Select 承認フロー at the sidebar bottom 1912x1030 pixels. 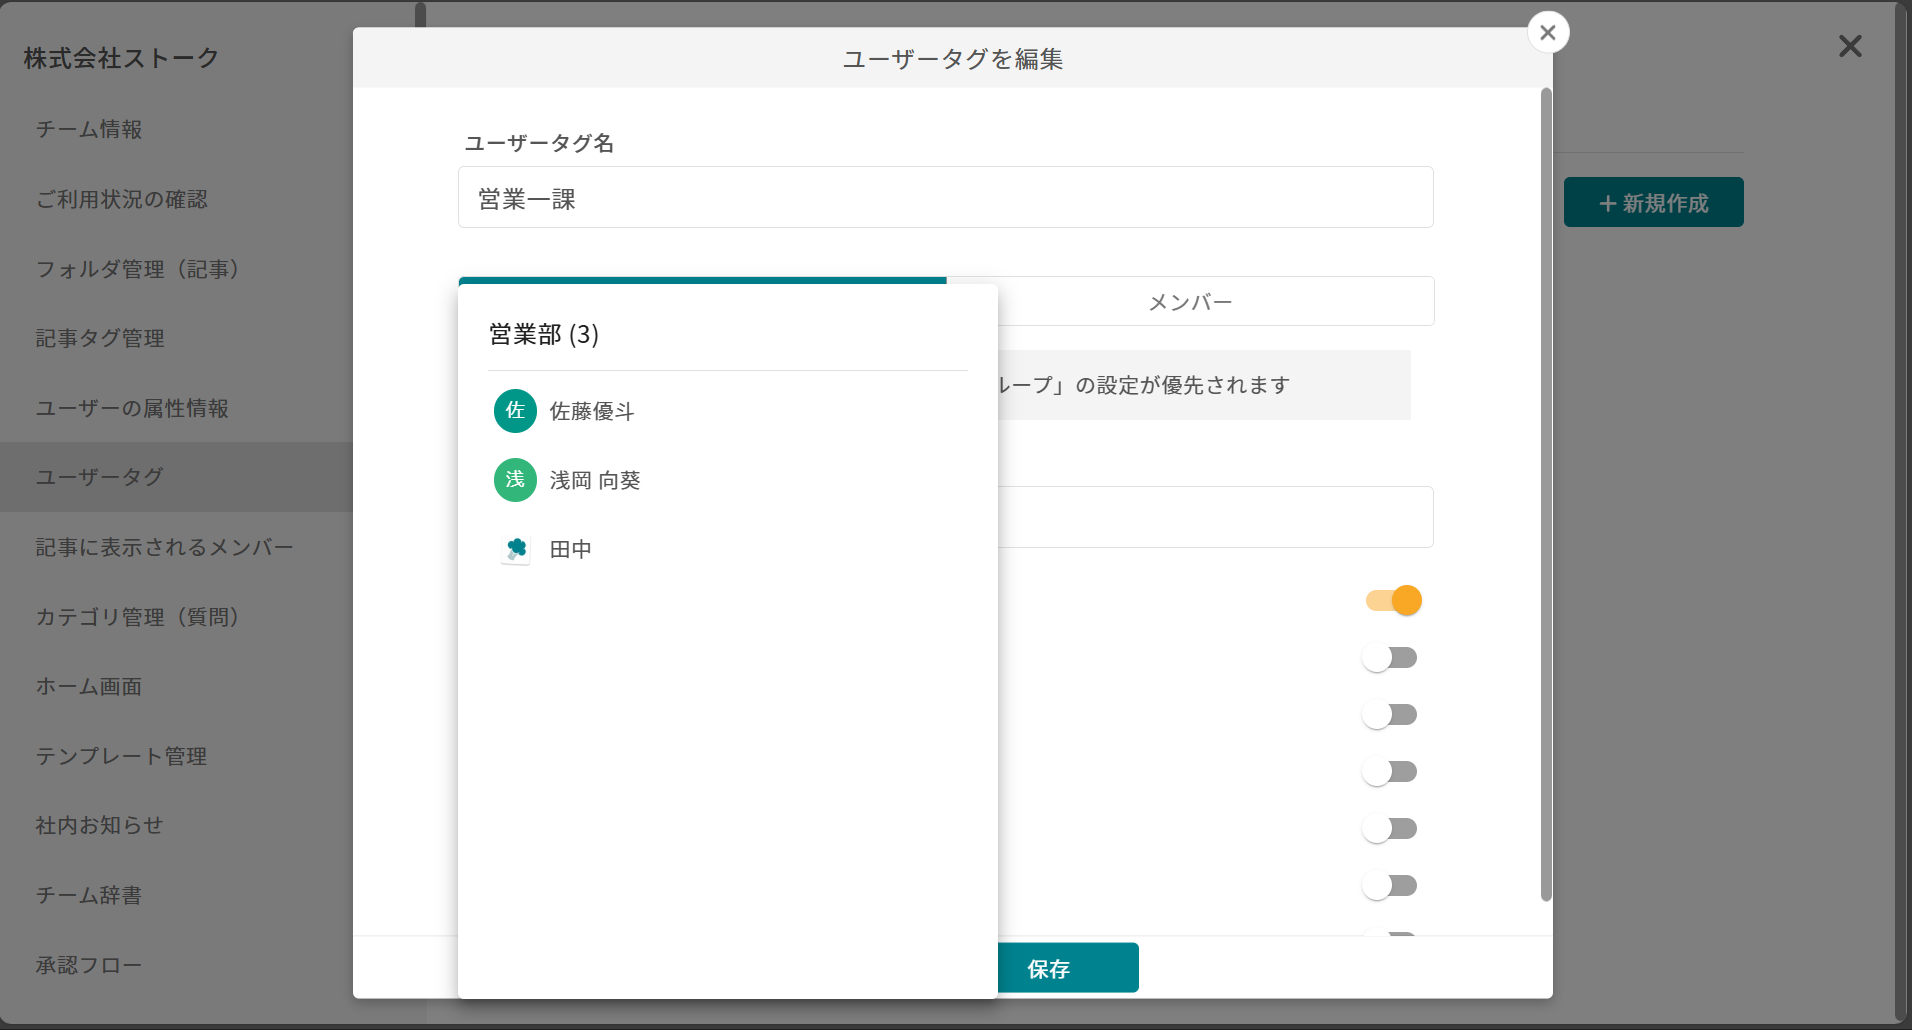click(88, 964)
